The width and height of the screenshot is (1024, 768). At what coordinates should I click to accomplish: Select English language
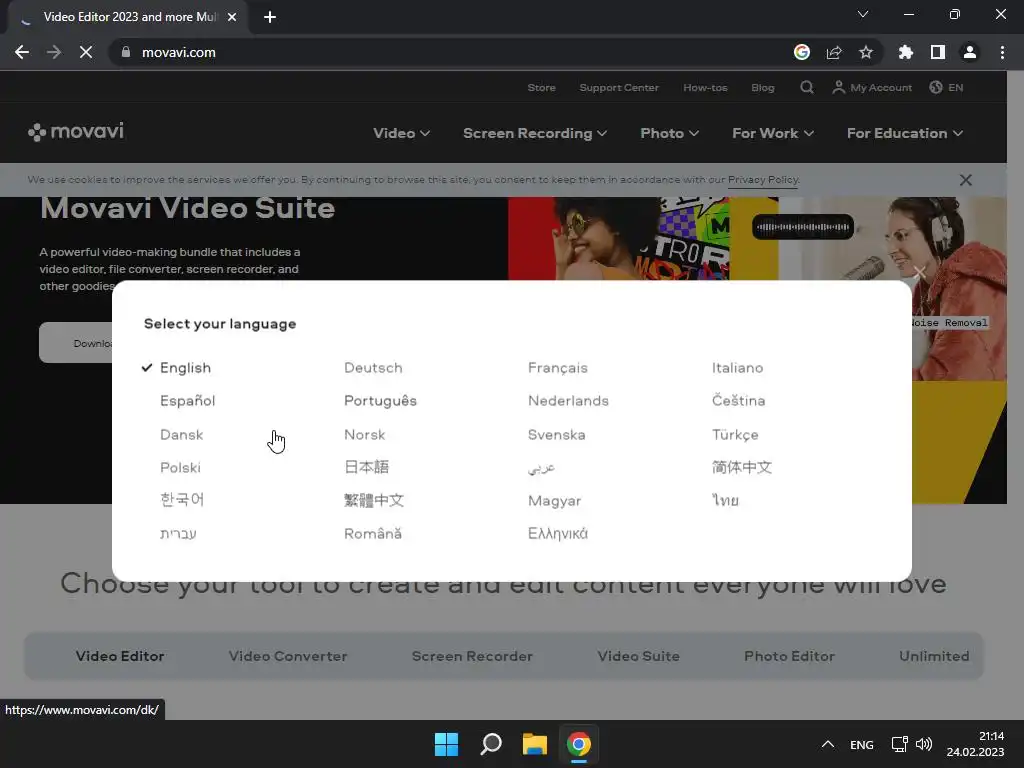point(185,368)
